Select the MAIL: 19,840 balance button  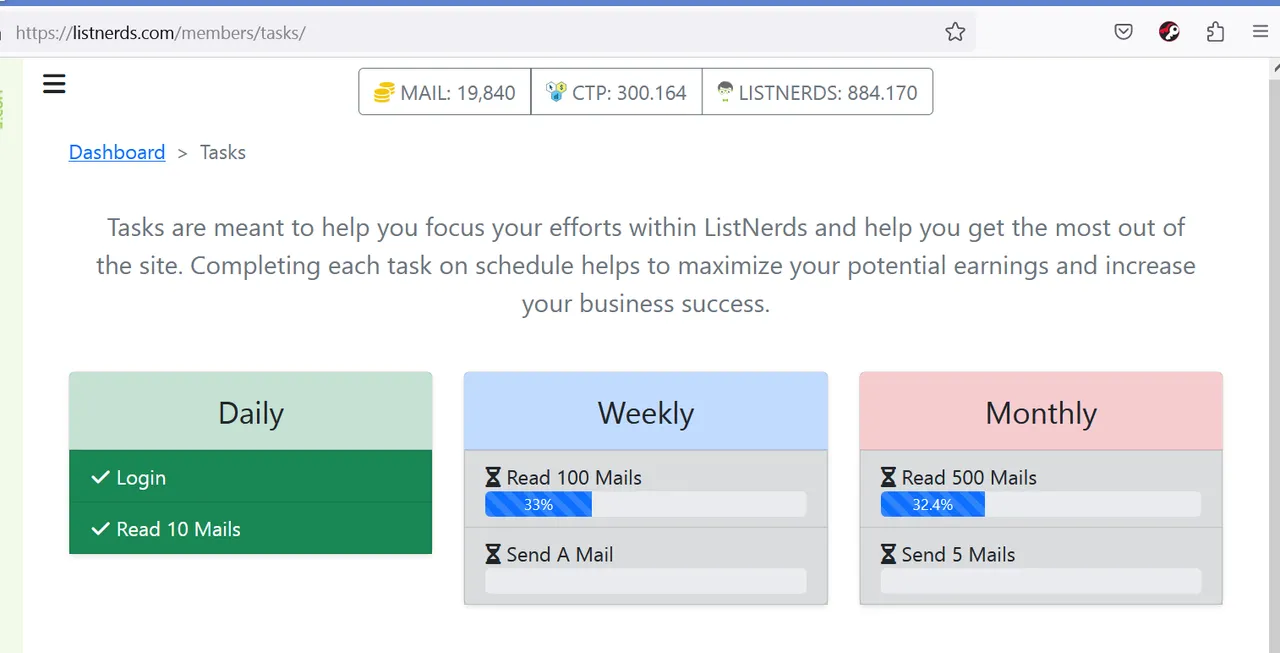click(x=445, y=92)
